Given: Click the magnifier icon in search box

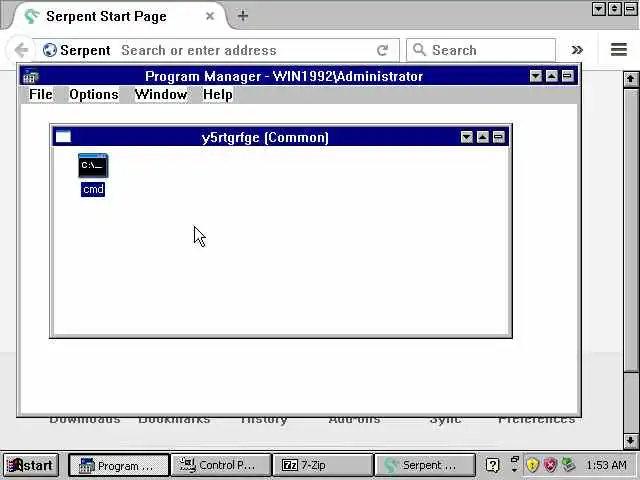Looking at the screenshot, I should click(x=419, y=50).
